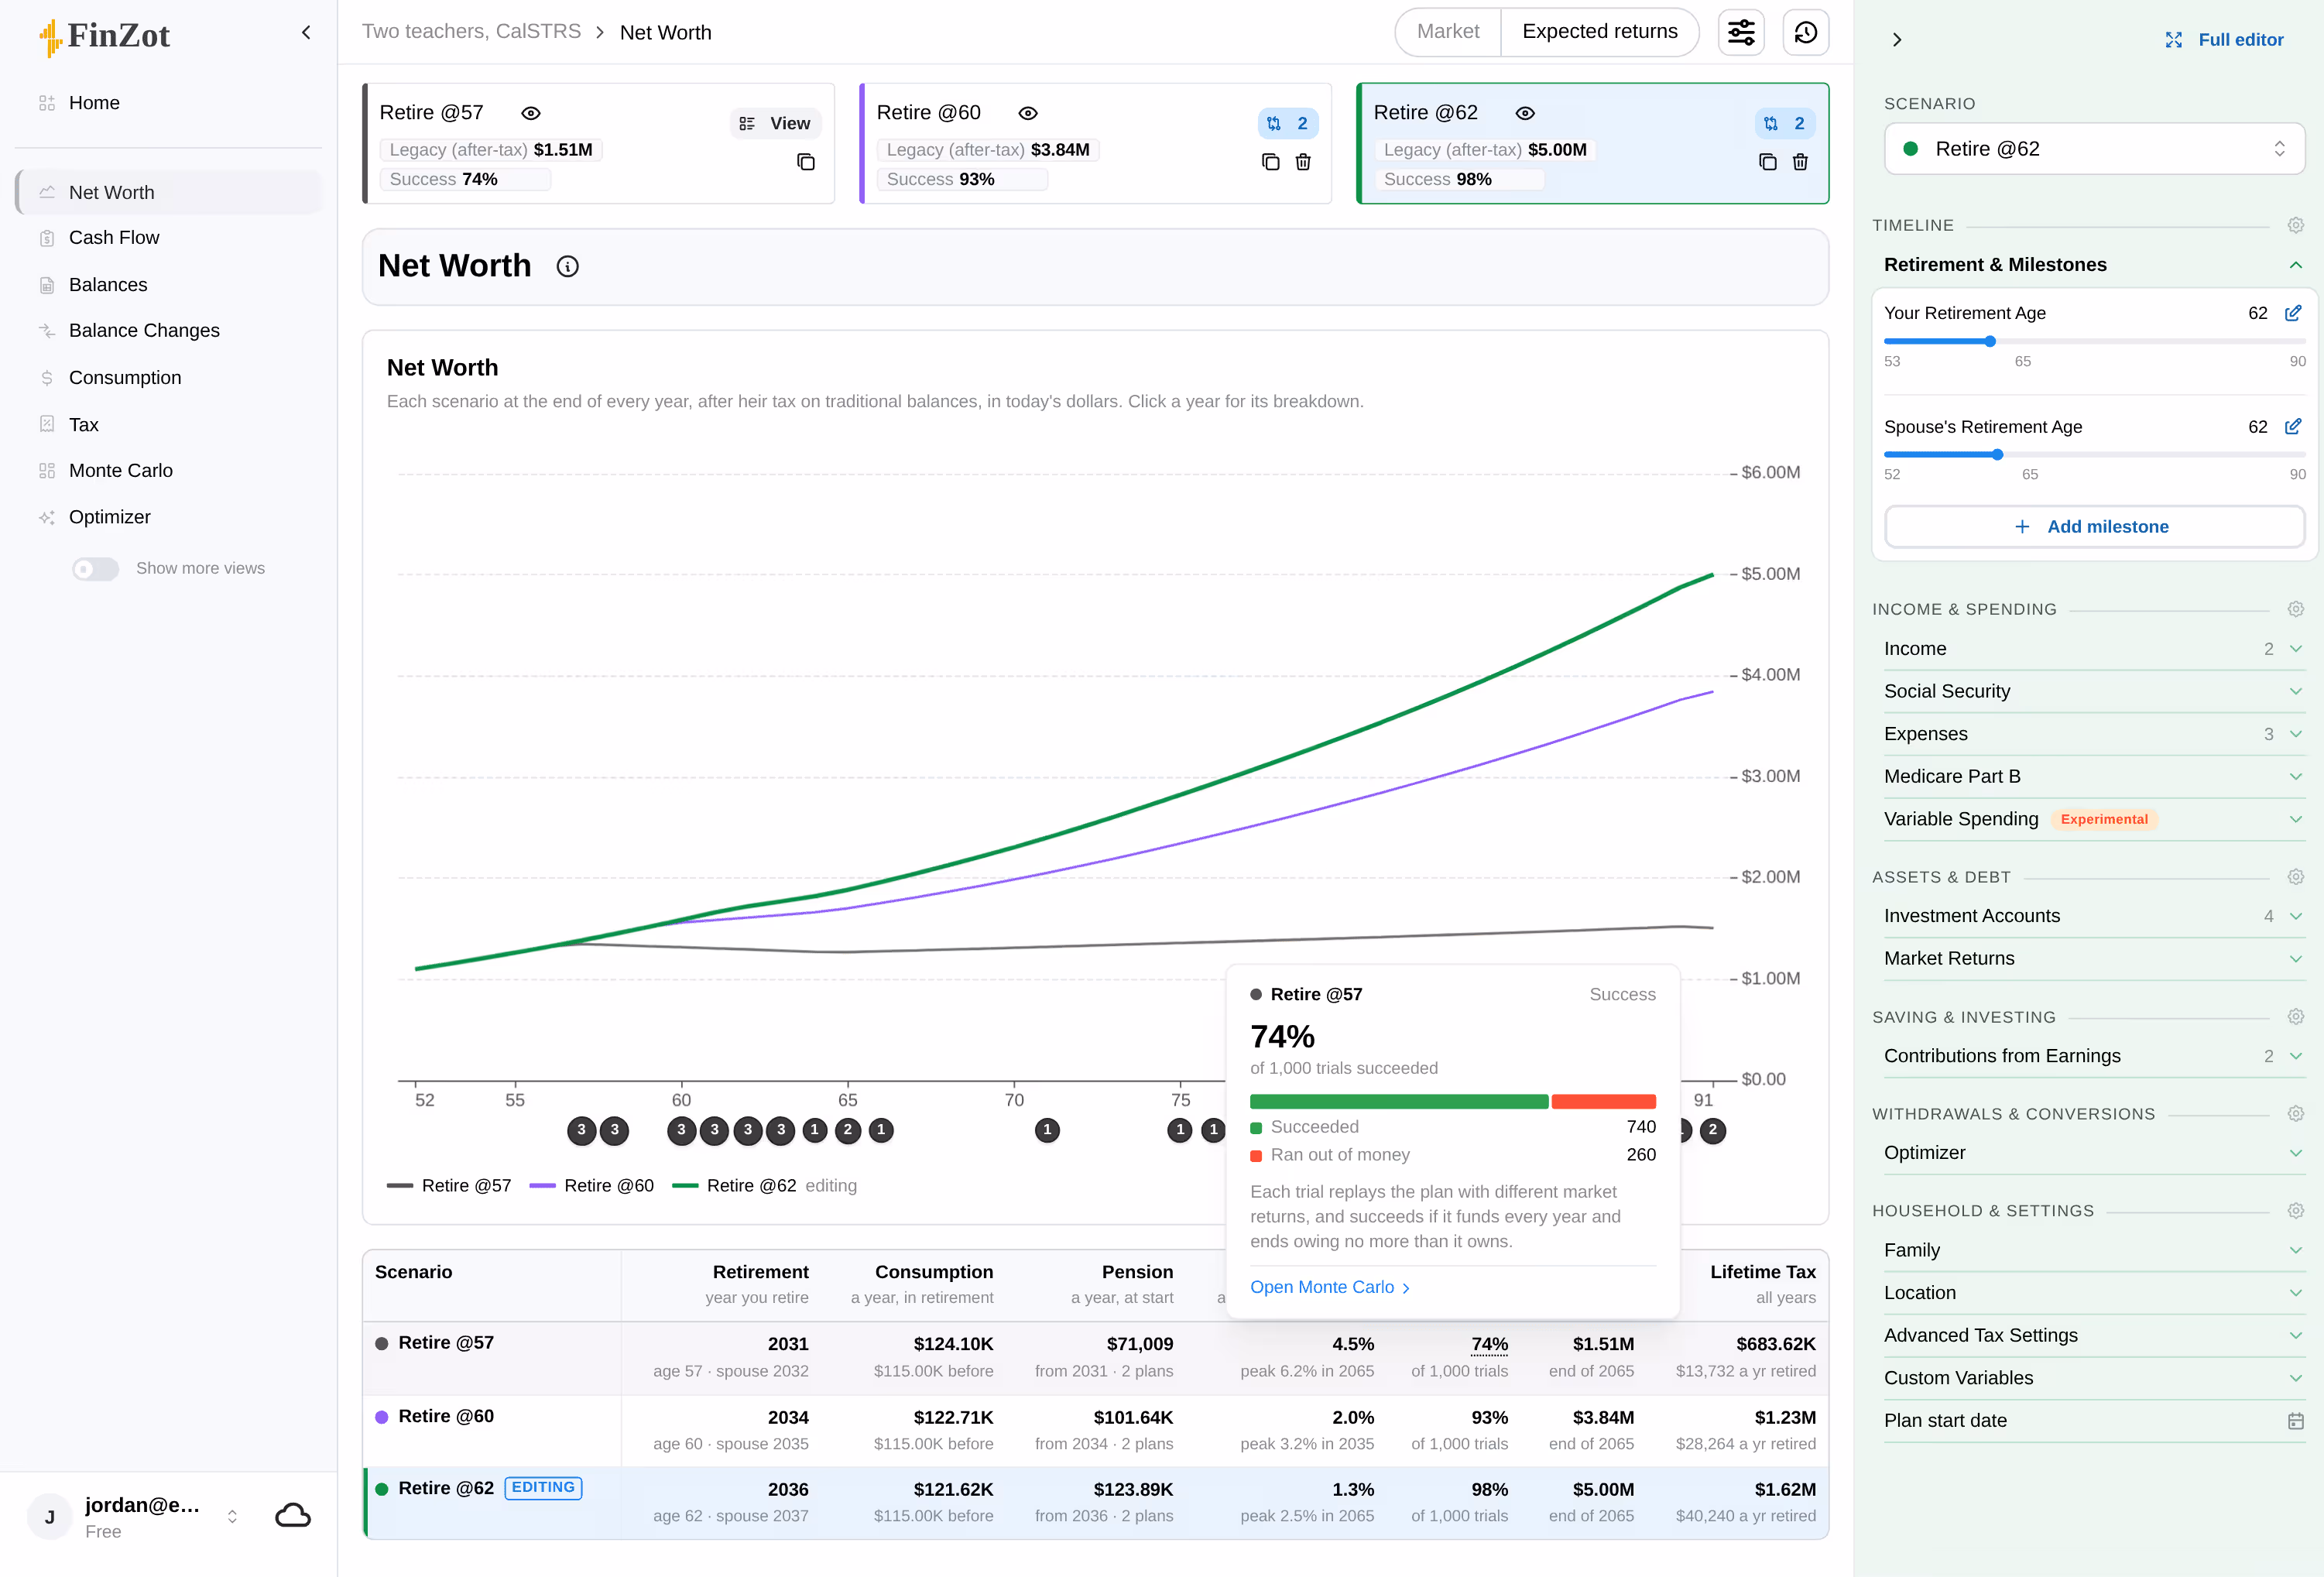Collapse Retirement & Milestones section
The width and height of the screenshot is (2324, 1577).
point(2094,265)
